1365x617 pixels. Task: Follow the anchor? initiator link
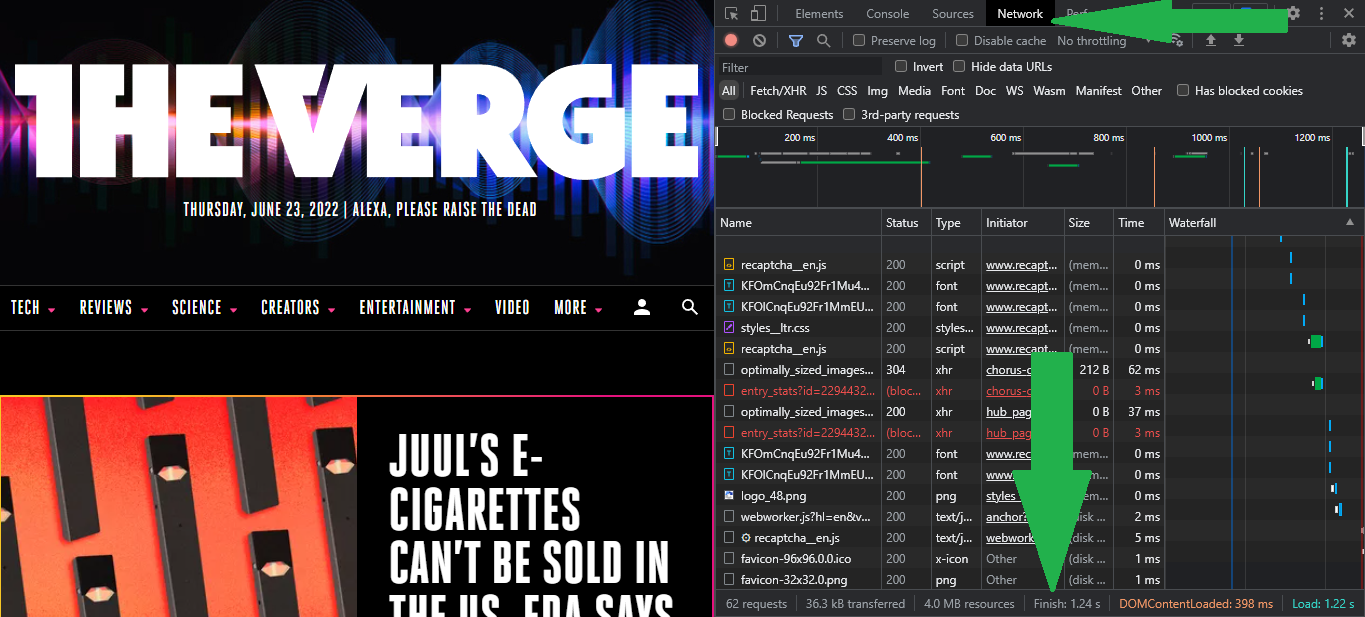(1007, 517)
